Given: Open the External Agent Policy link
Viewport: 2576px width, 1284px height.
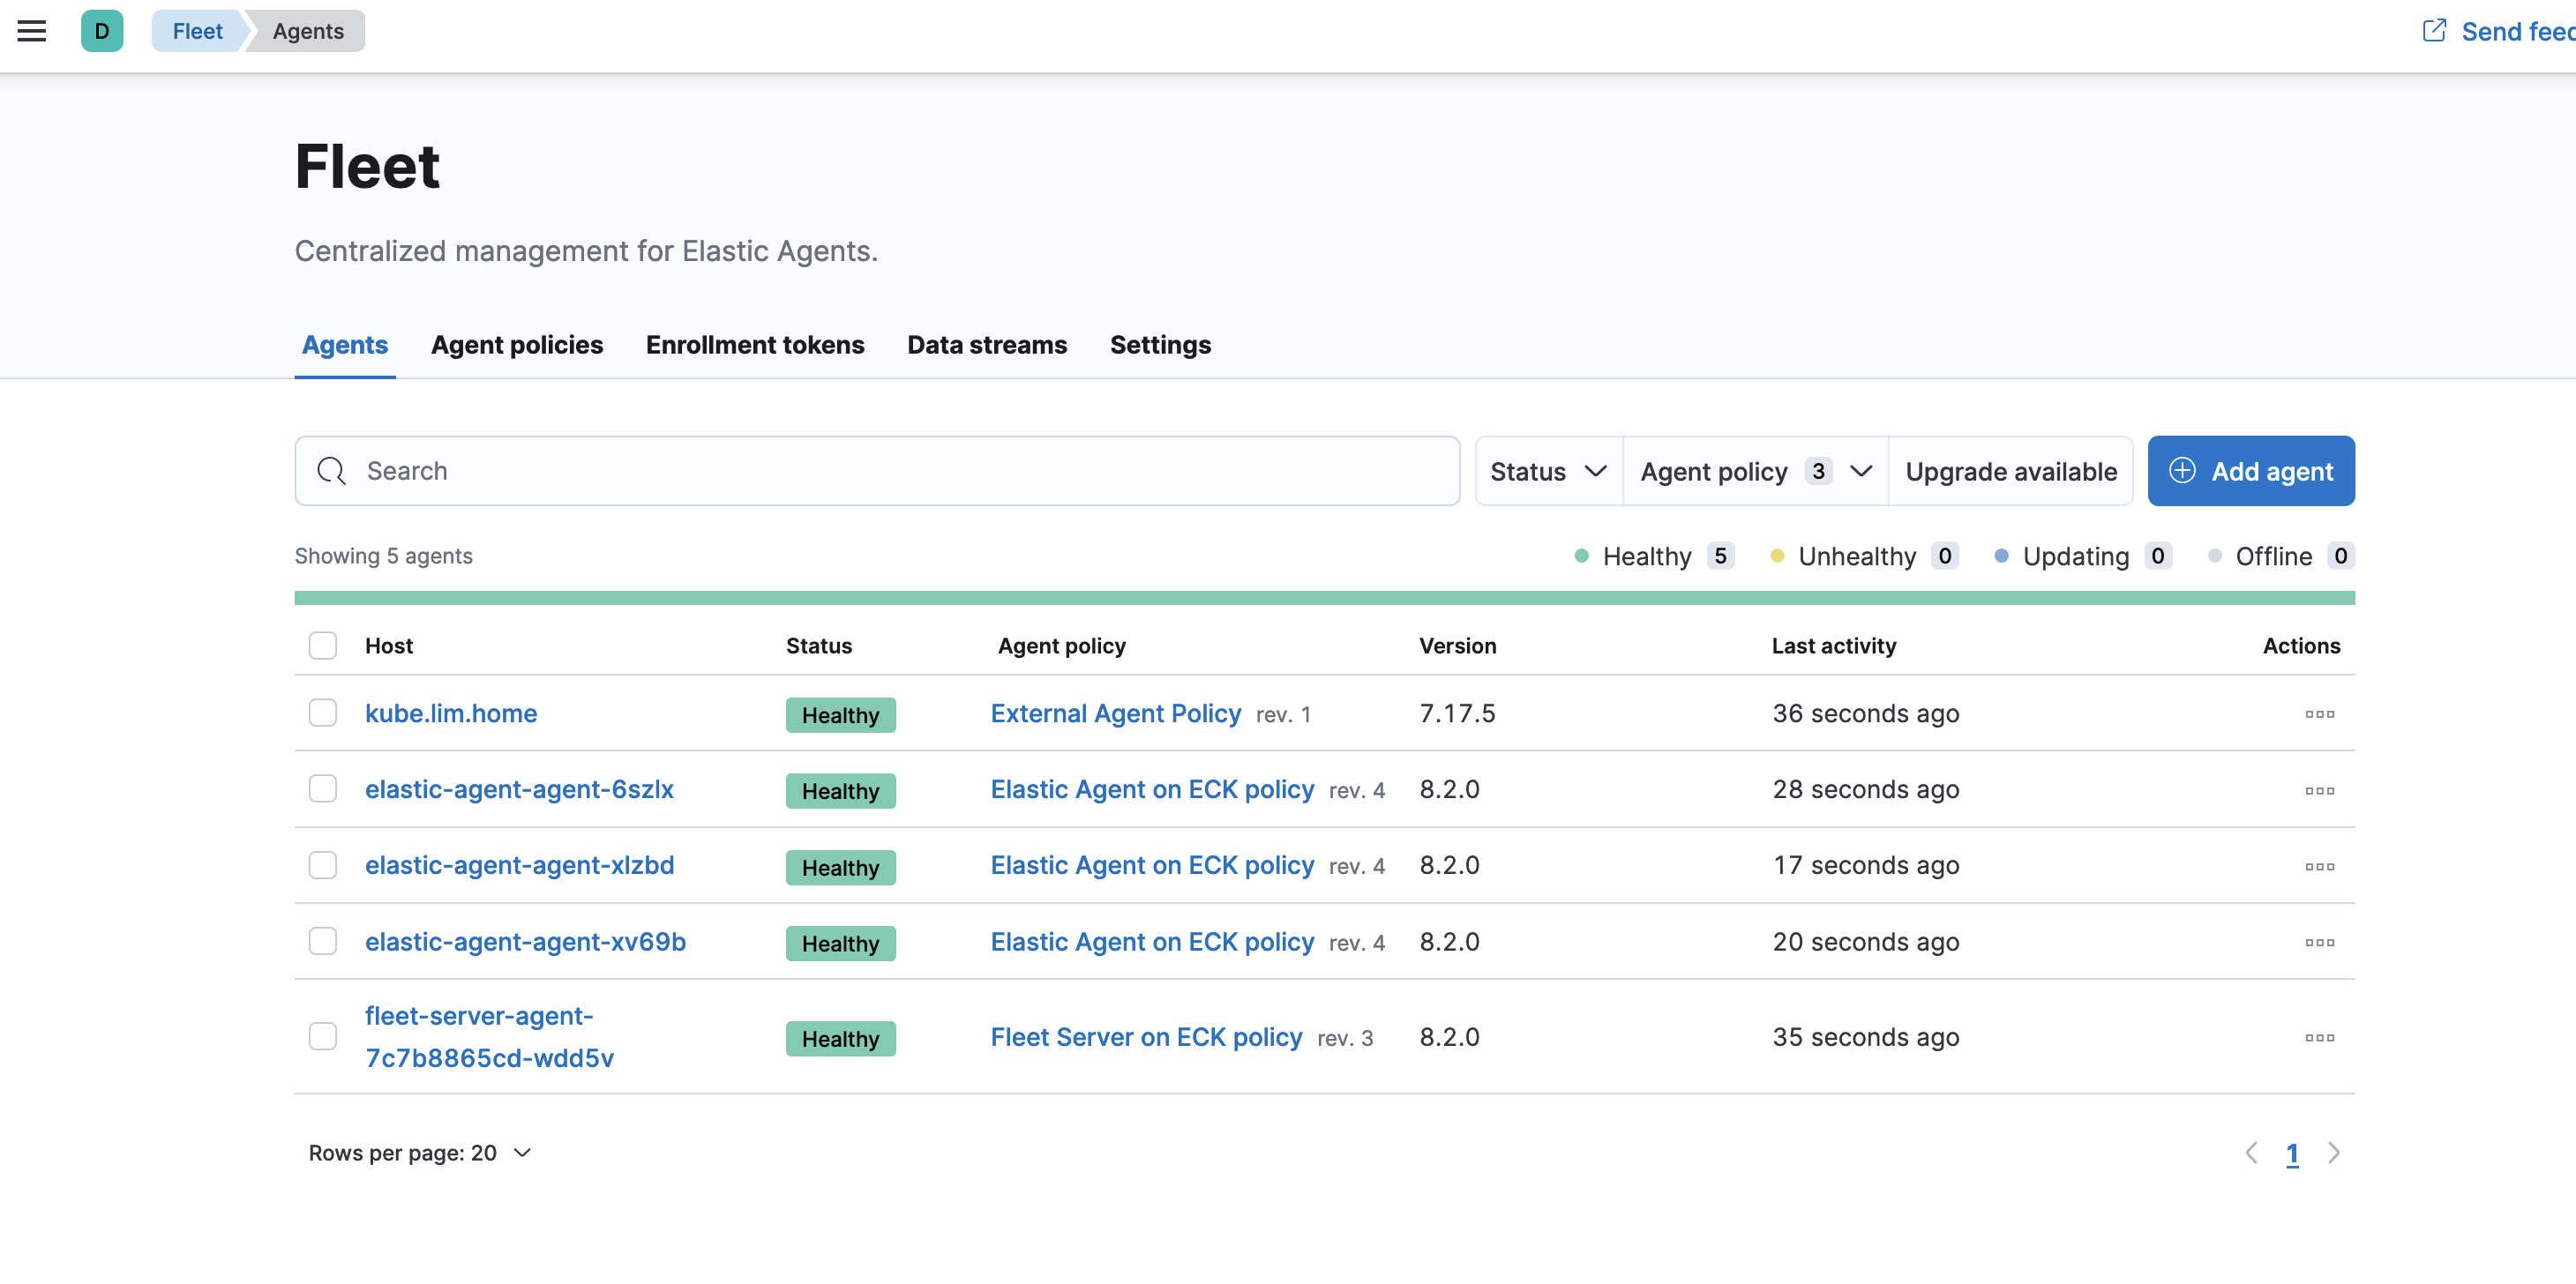Looking at the screenshot, I should click(x=1115, y=713).
